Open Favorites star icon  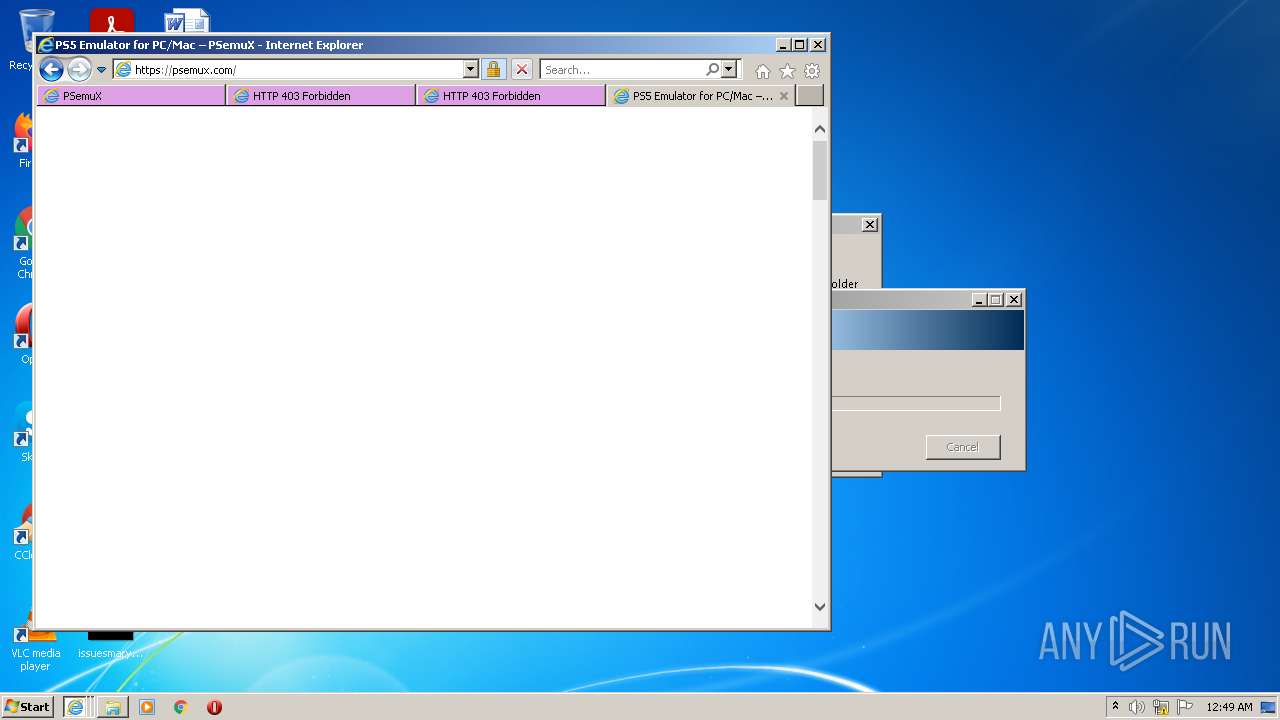pos(788,71)
